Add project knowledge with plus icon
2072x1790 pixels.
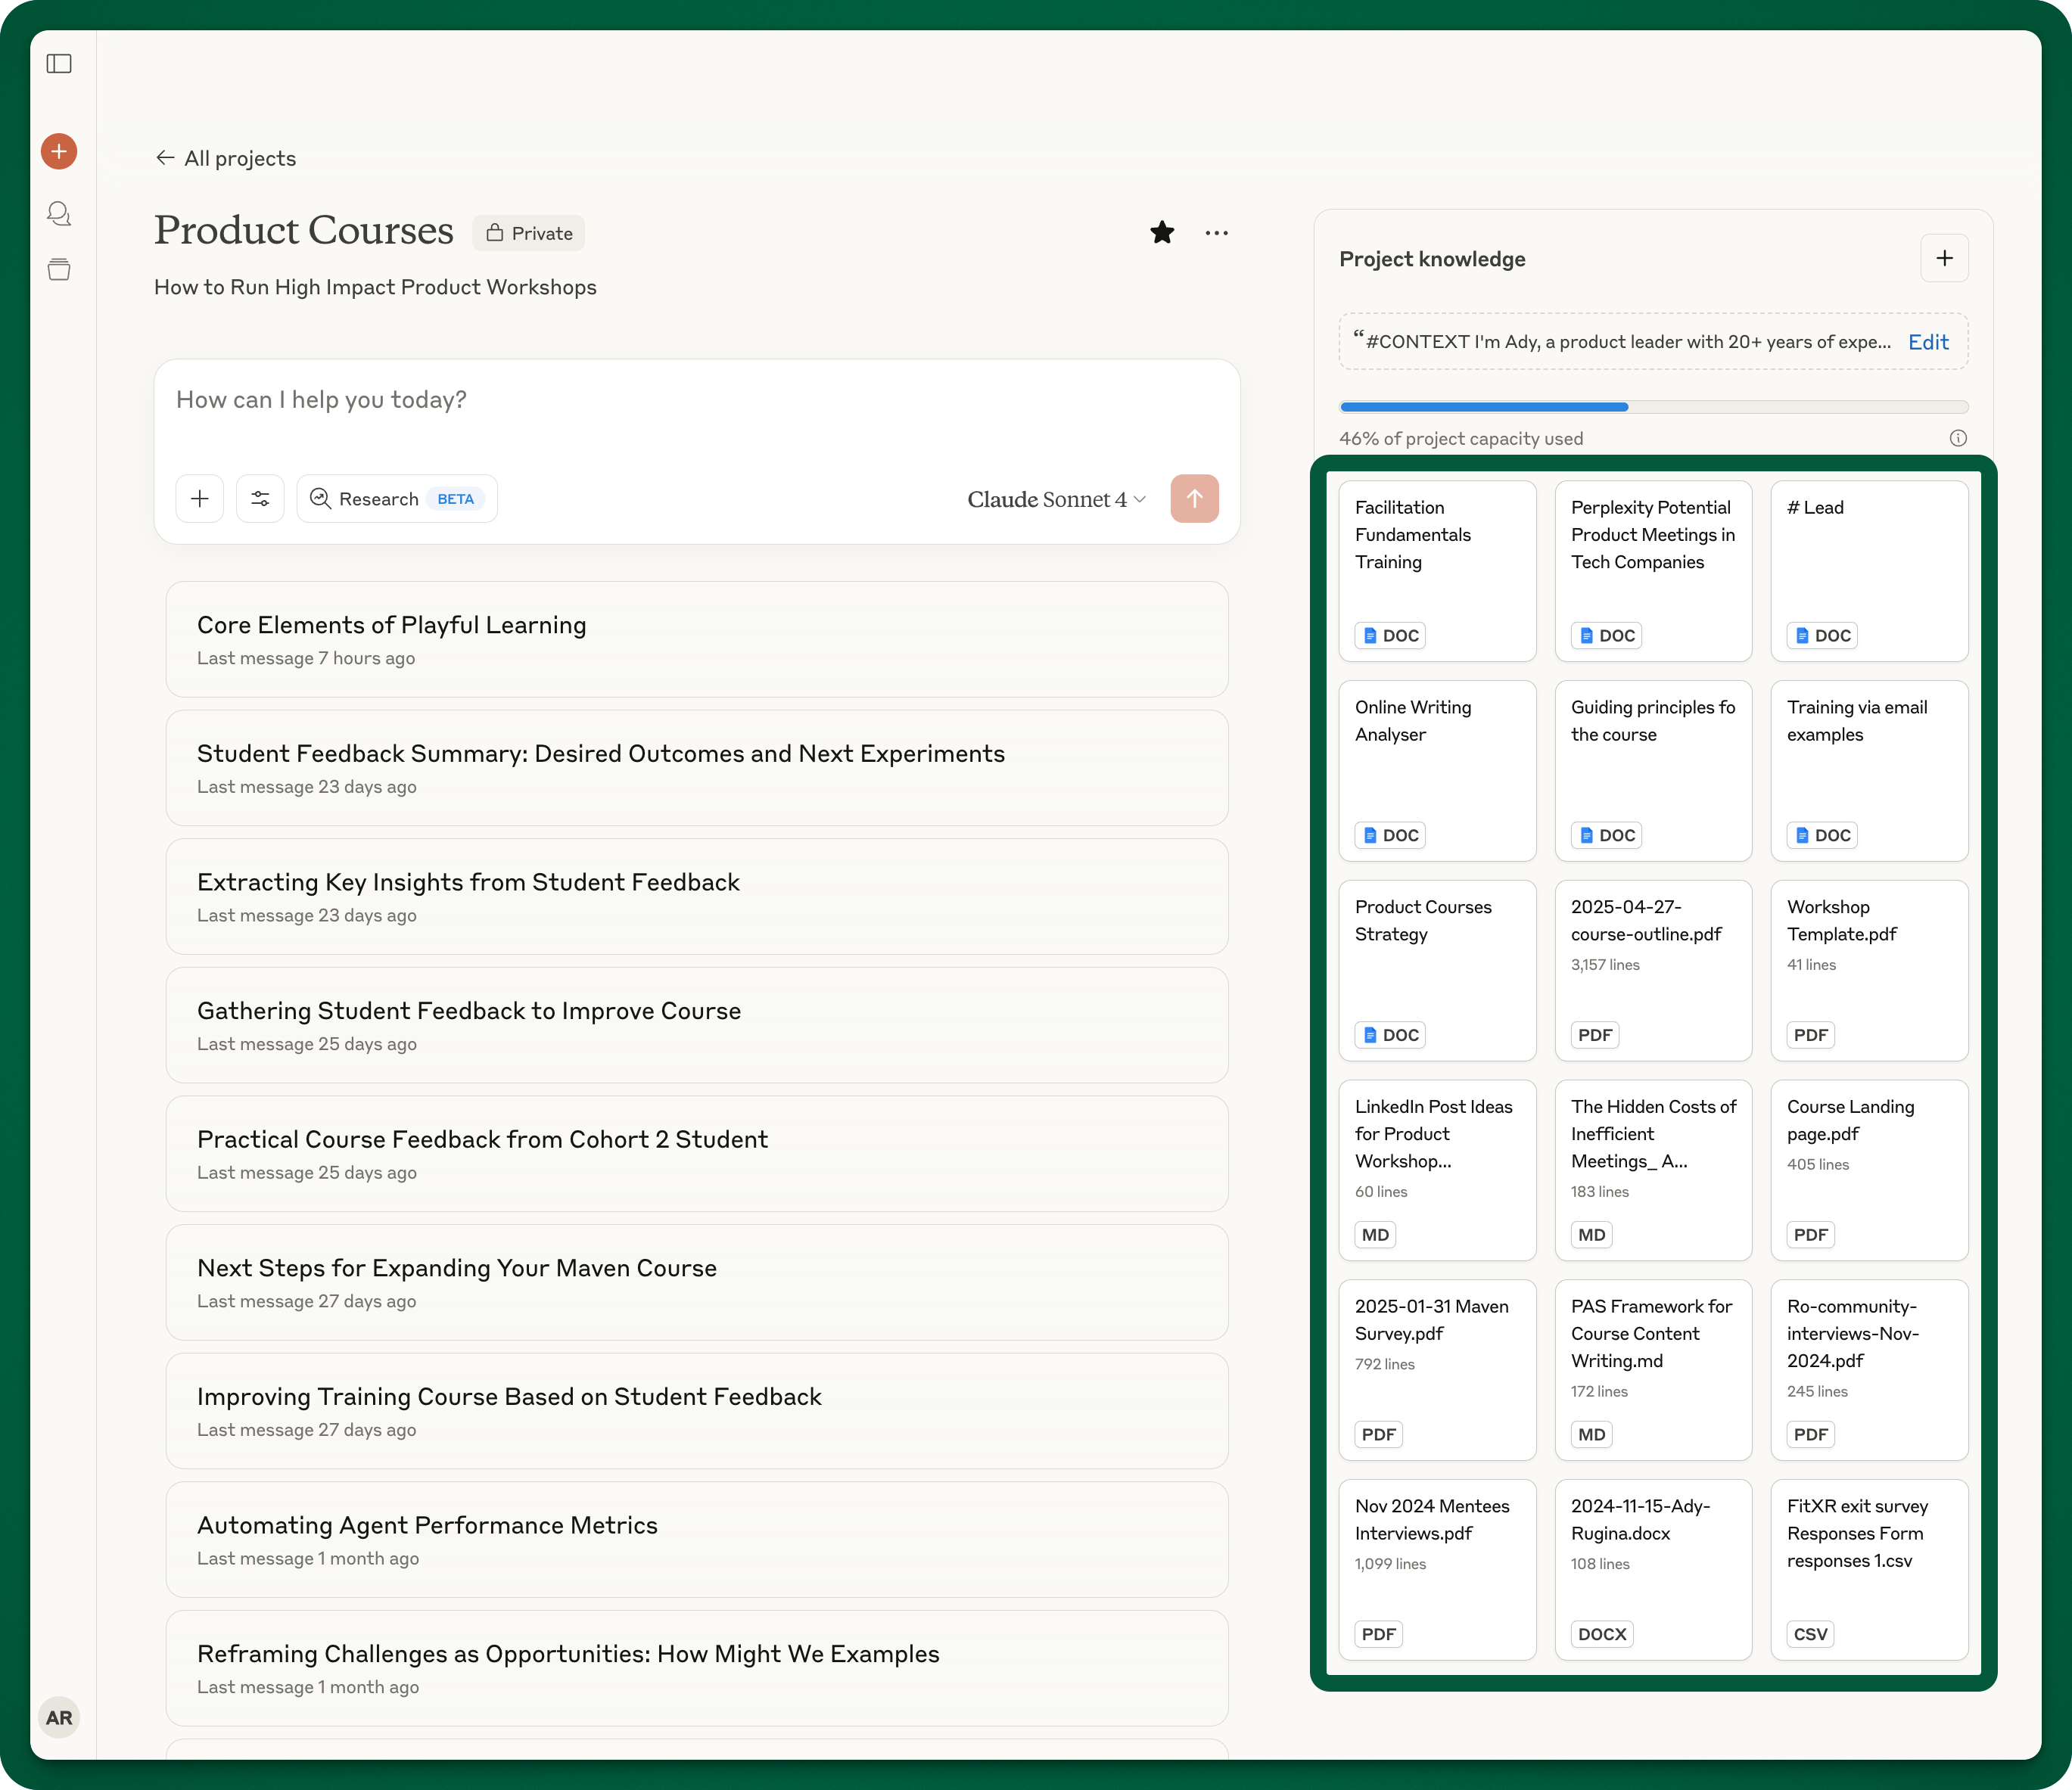pyautogui.click(x=1944, y=259)
